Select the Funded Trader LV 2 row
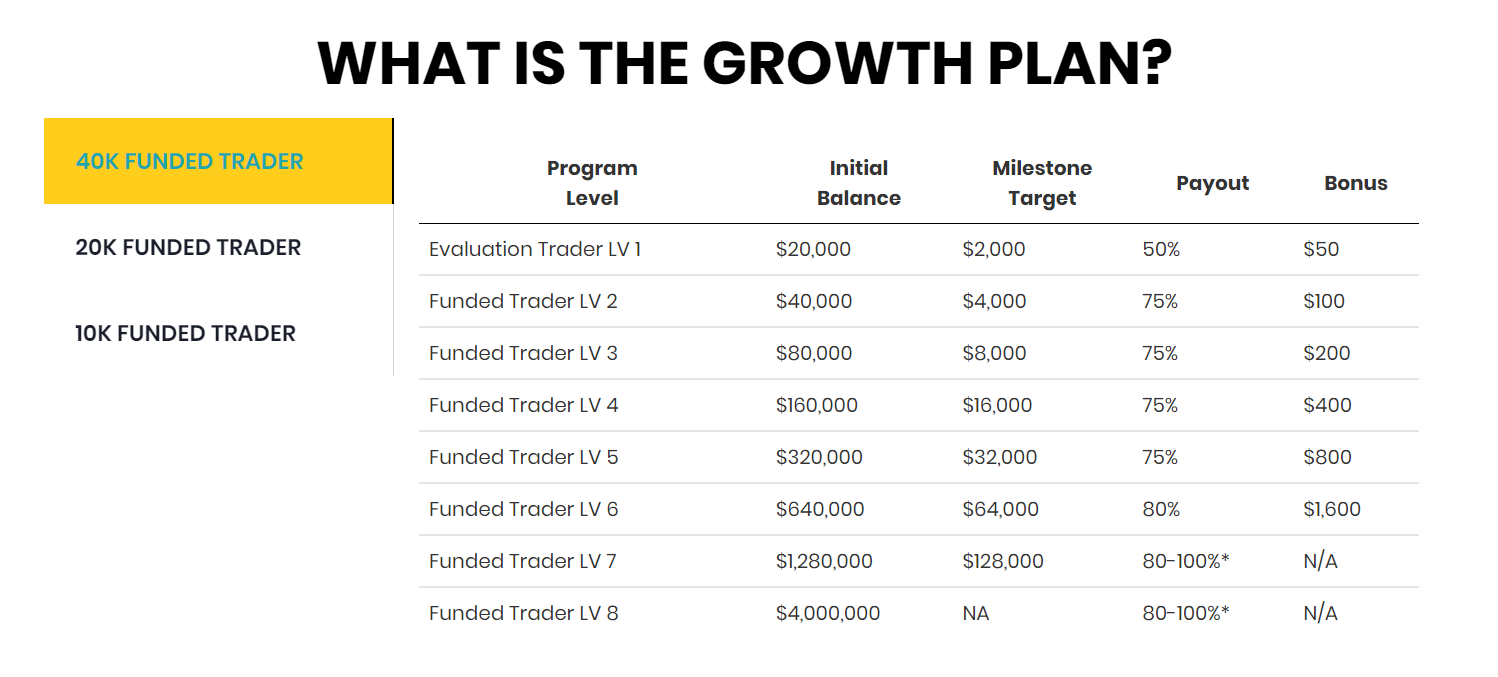 pos(918,301)
